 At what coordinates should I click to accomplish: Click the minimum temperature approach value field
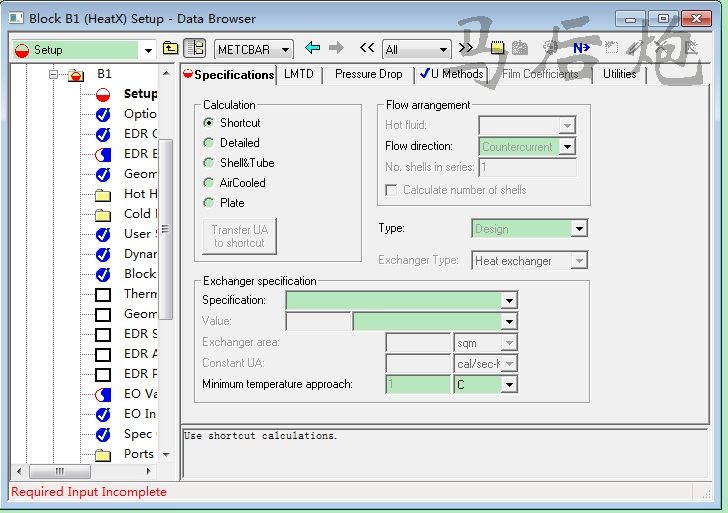click(417, 385)
